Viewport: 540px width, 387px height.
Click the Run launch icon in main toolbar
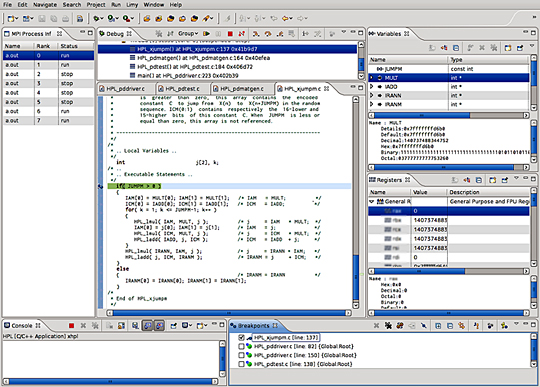[x=112, y=18]
